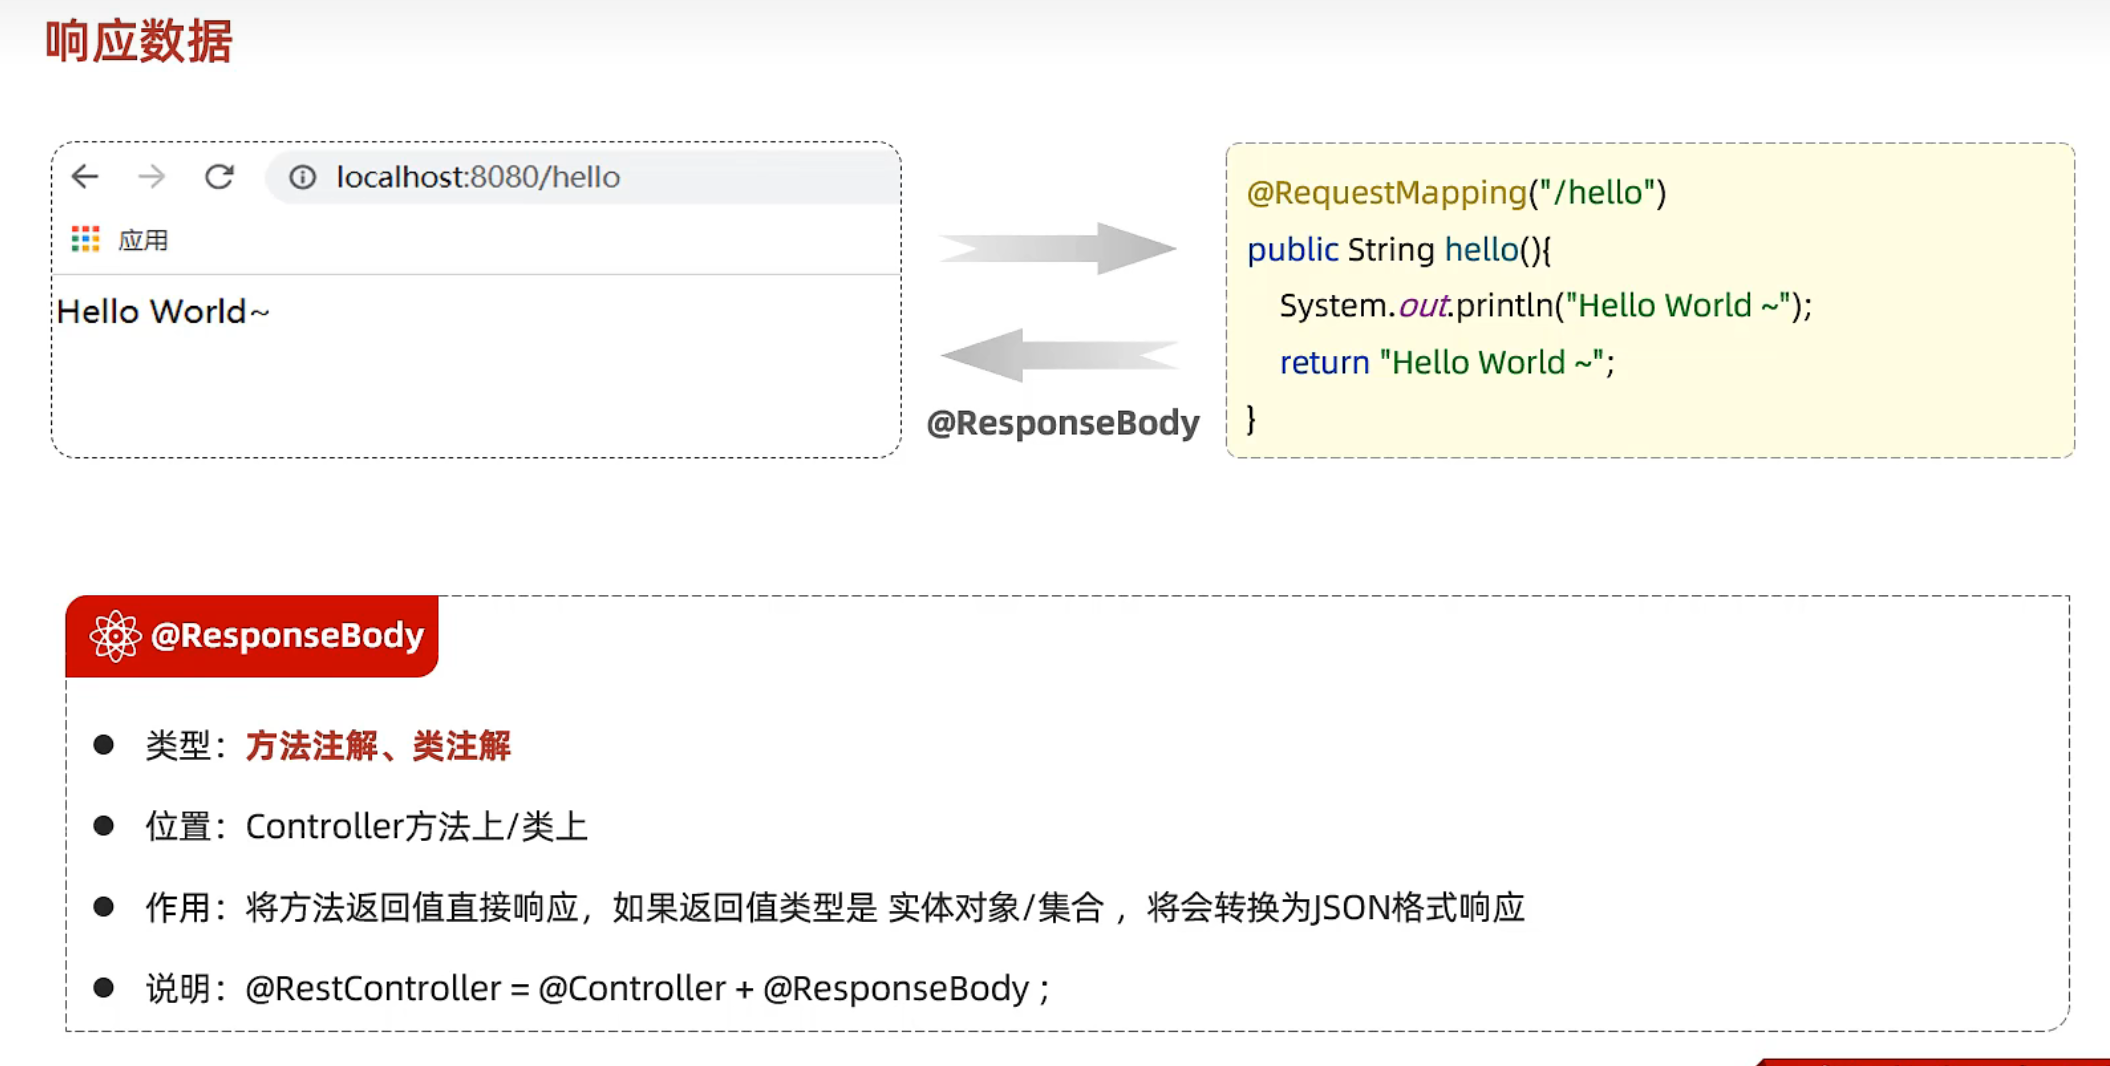The height and width of the screenshot is (1066, 2110).
Task: Click the return statement in code
Action: pos(1446,362)
